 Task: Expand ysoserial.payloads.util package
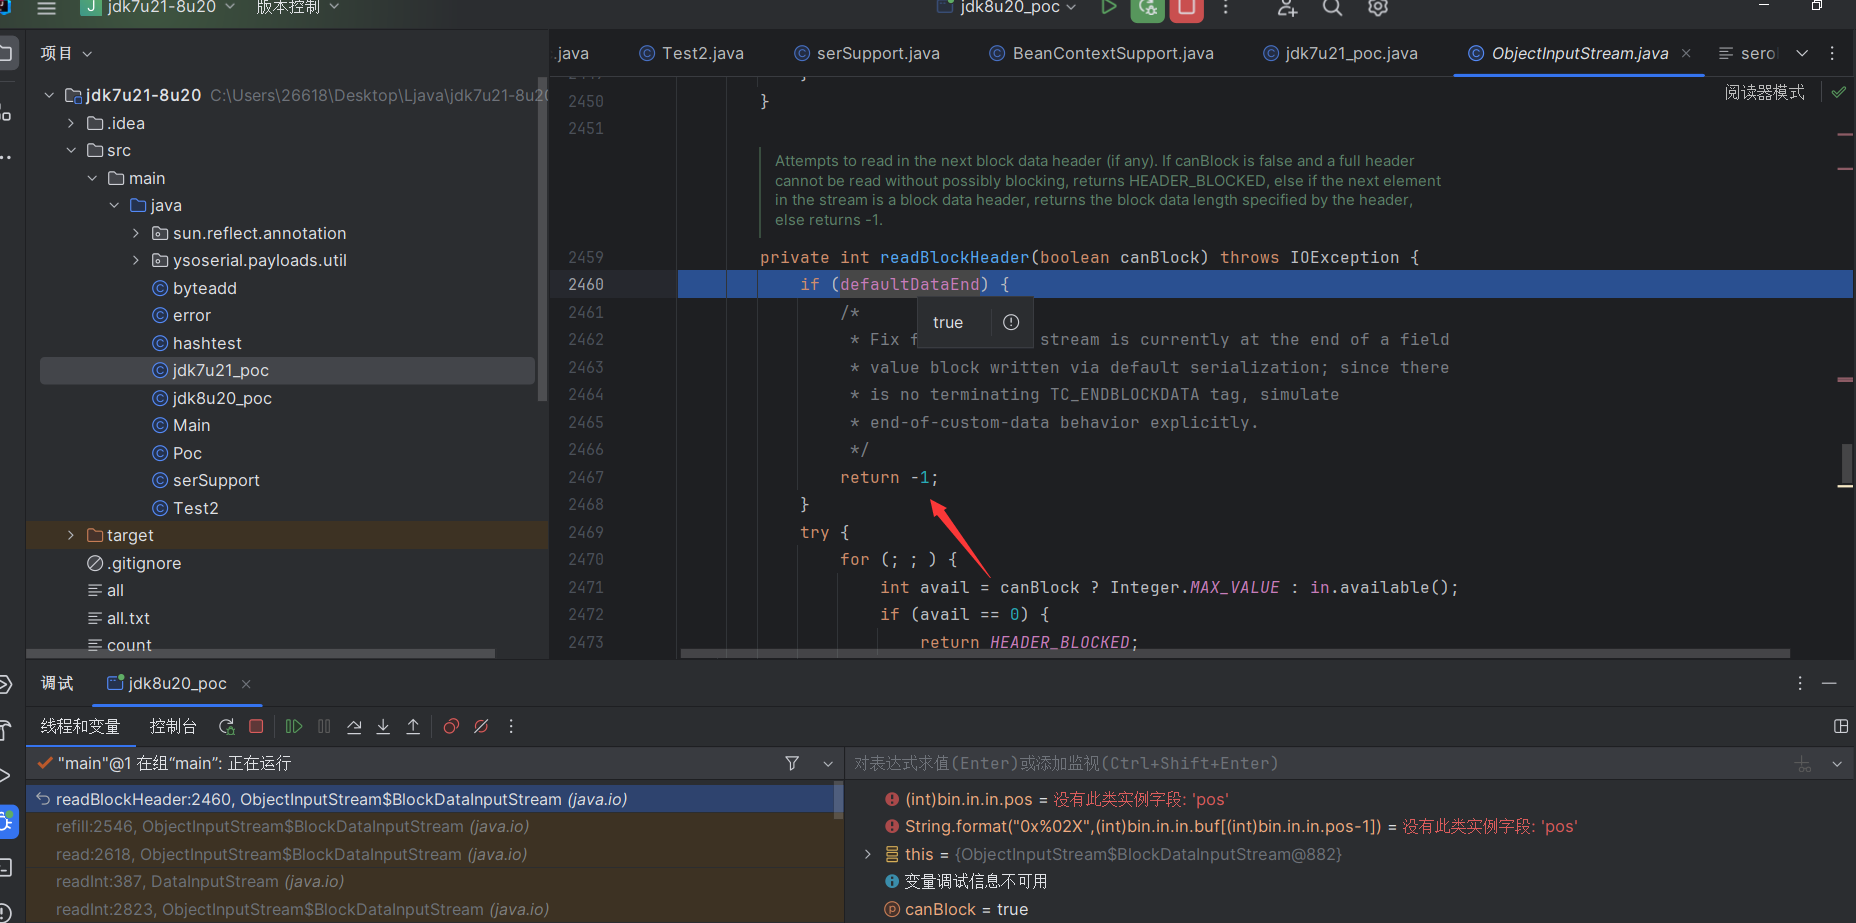136,260
